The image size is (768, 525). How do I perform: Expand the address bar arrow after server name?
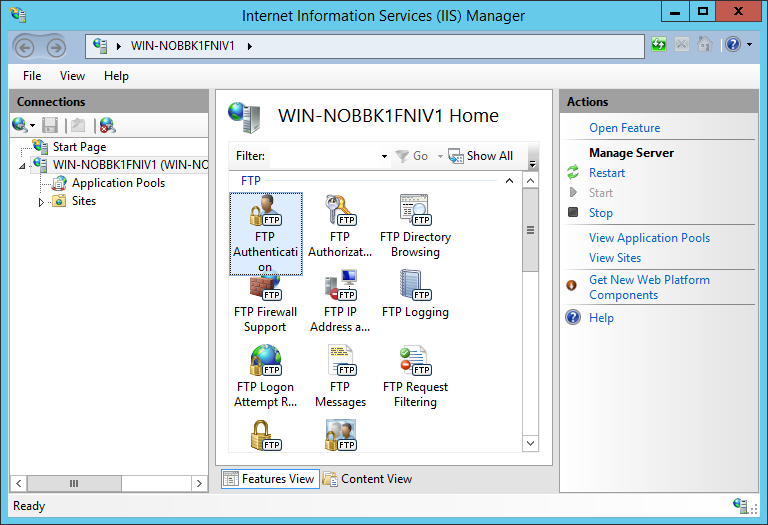250,46
